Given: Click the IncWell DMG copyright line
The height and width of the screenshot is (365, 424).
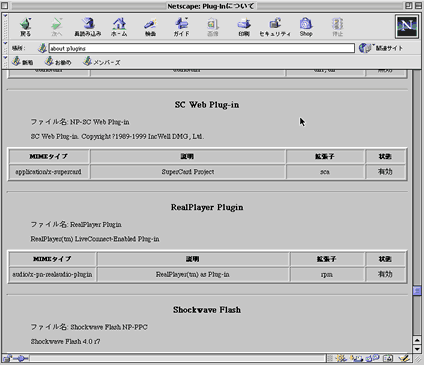Looking at the screenshot, I should [117, 136].
